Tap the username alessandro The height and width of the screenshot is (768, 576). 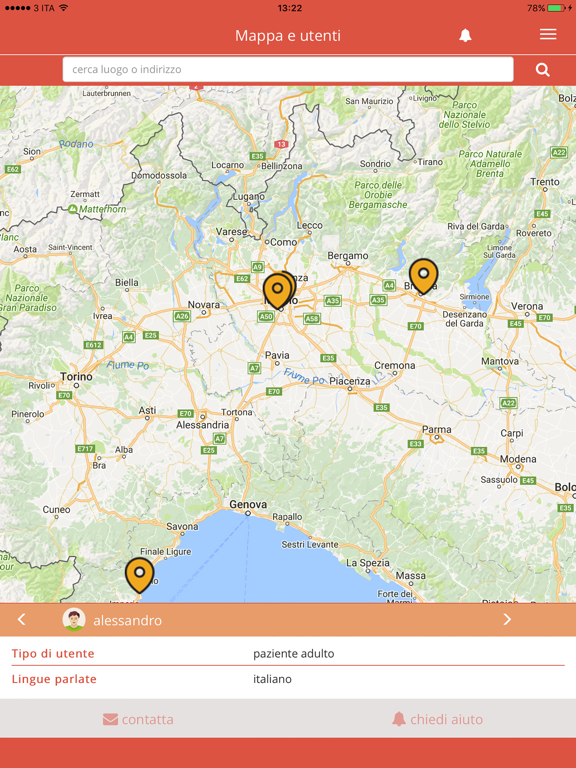pos(127,621)
